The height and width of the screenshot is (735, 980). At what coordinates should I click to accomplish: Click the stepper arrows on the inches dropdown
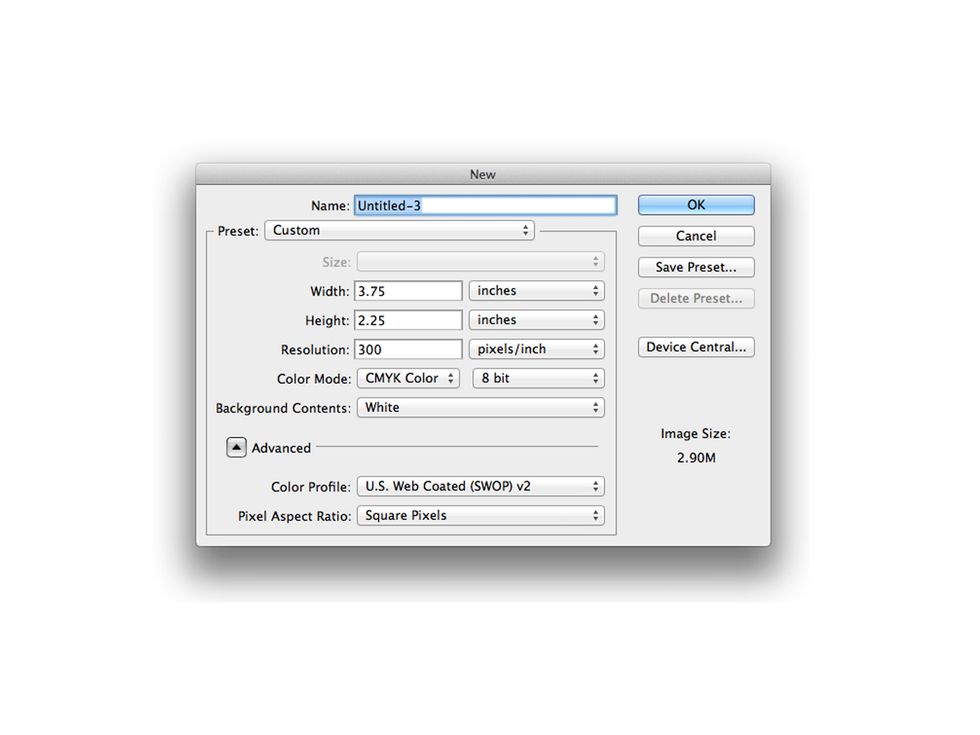pyautogui.click(x=598, y=290)
